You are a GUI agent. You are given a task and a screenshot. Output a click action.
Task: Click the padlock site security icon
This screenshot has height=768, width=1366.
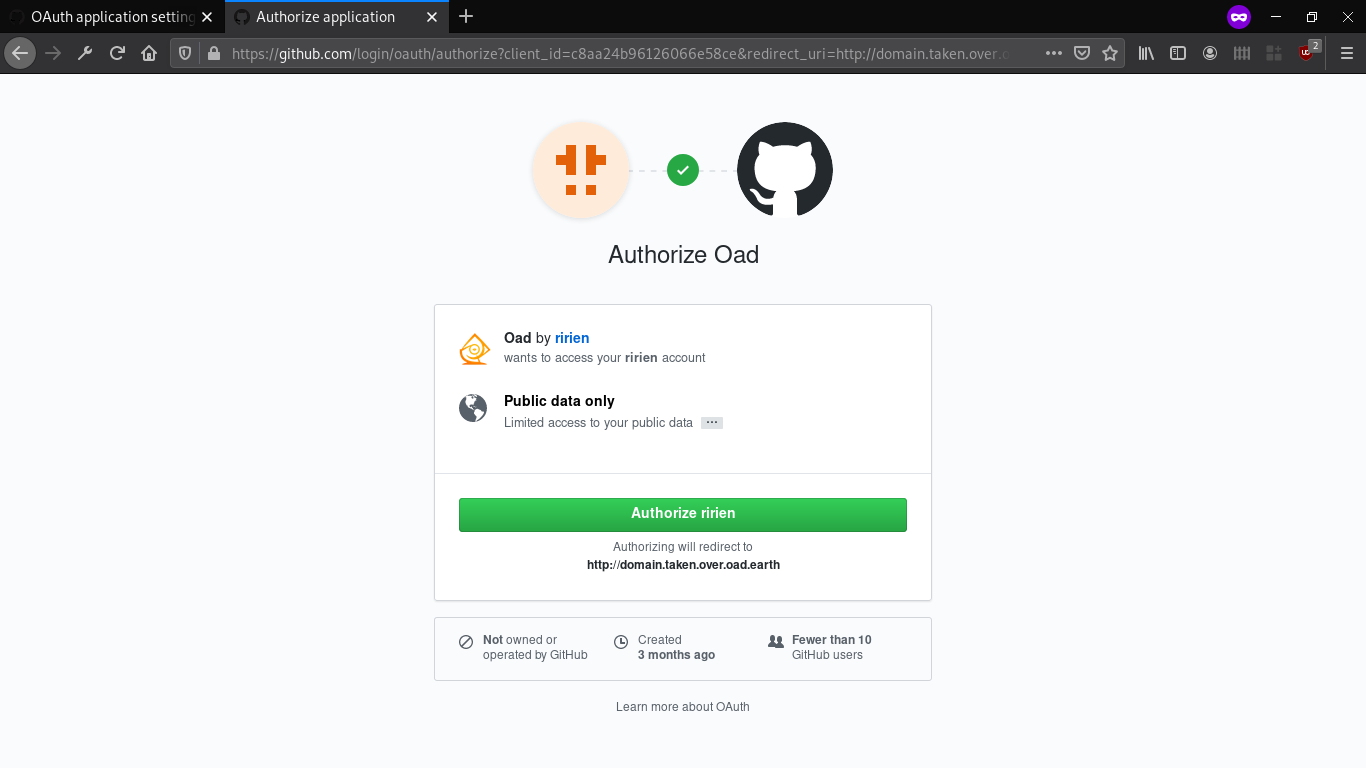(213, 53)
